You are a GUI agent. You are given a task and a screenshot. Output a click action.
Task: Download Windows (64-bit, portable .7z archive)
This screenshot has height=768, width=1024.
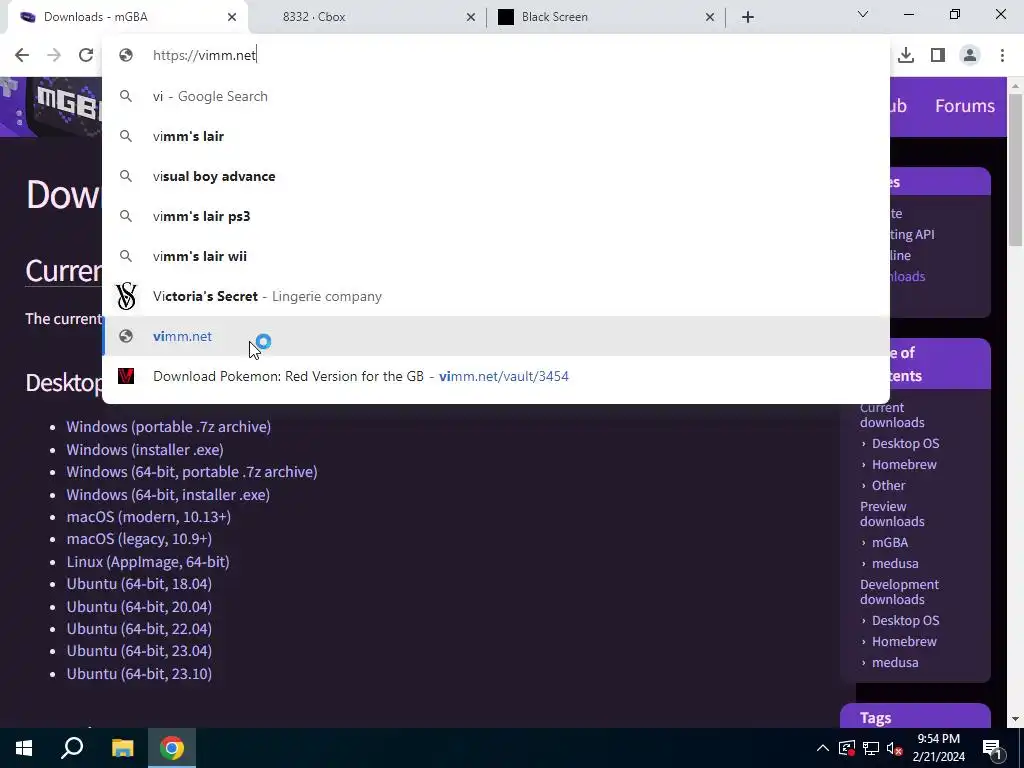pyautogui.click(x=192, y=472)
